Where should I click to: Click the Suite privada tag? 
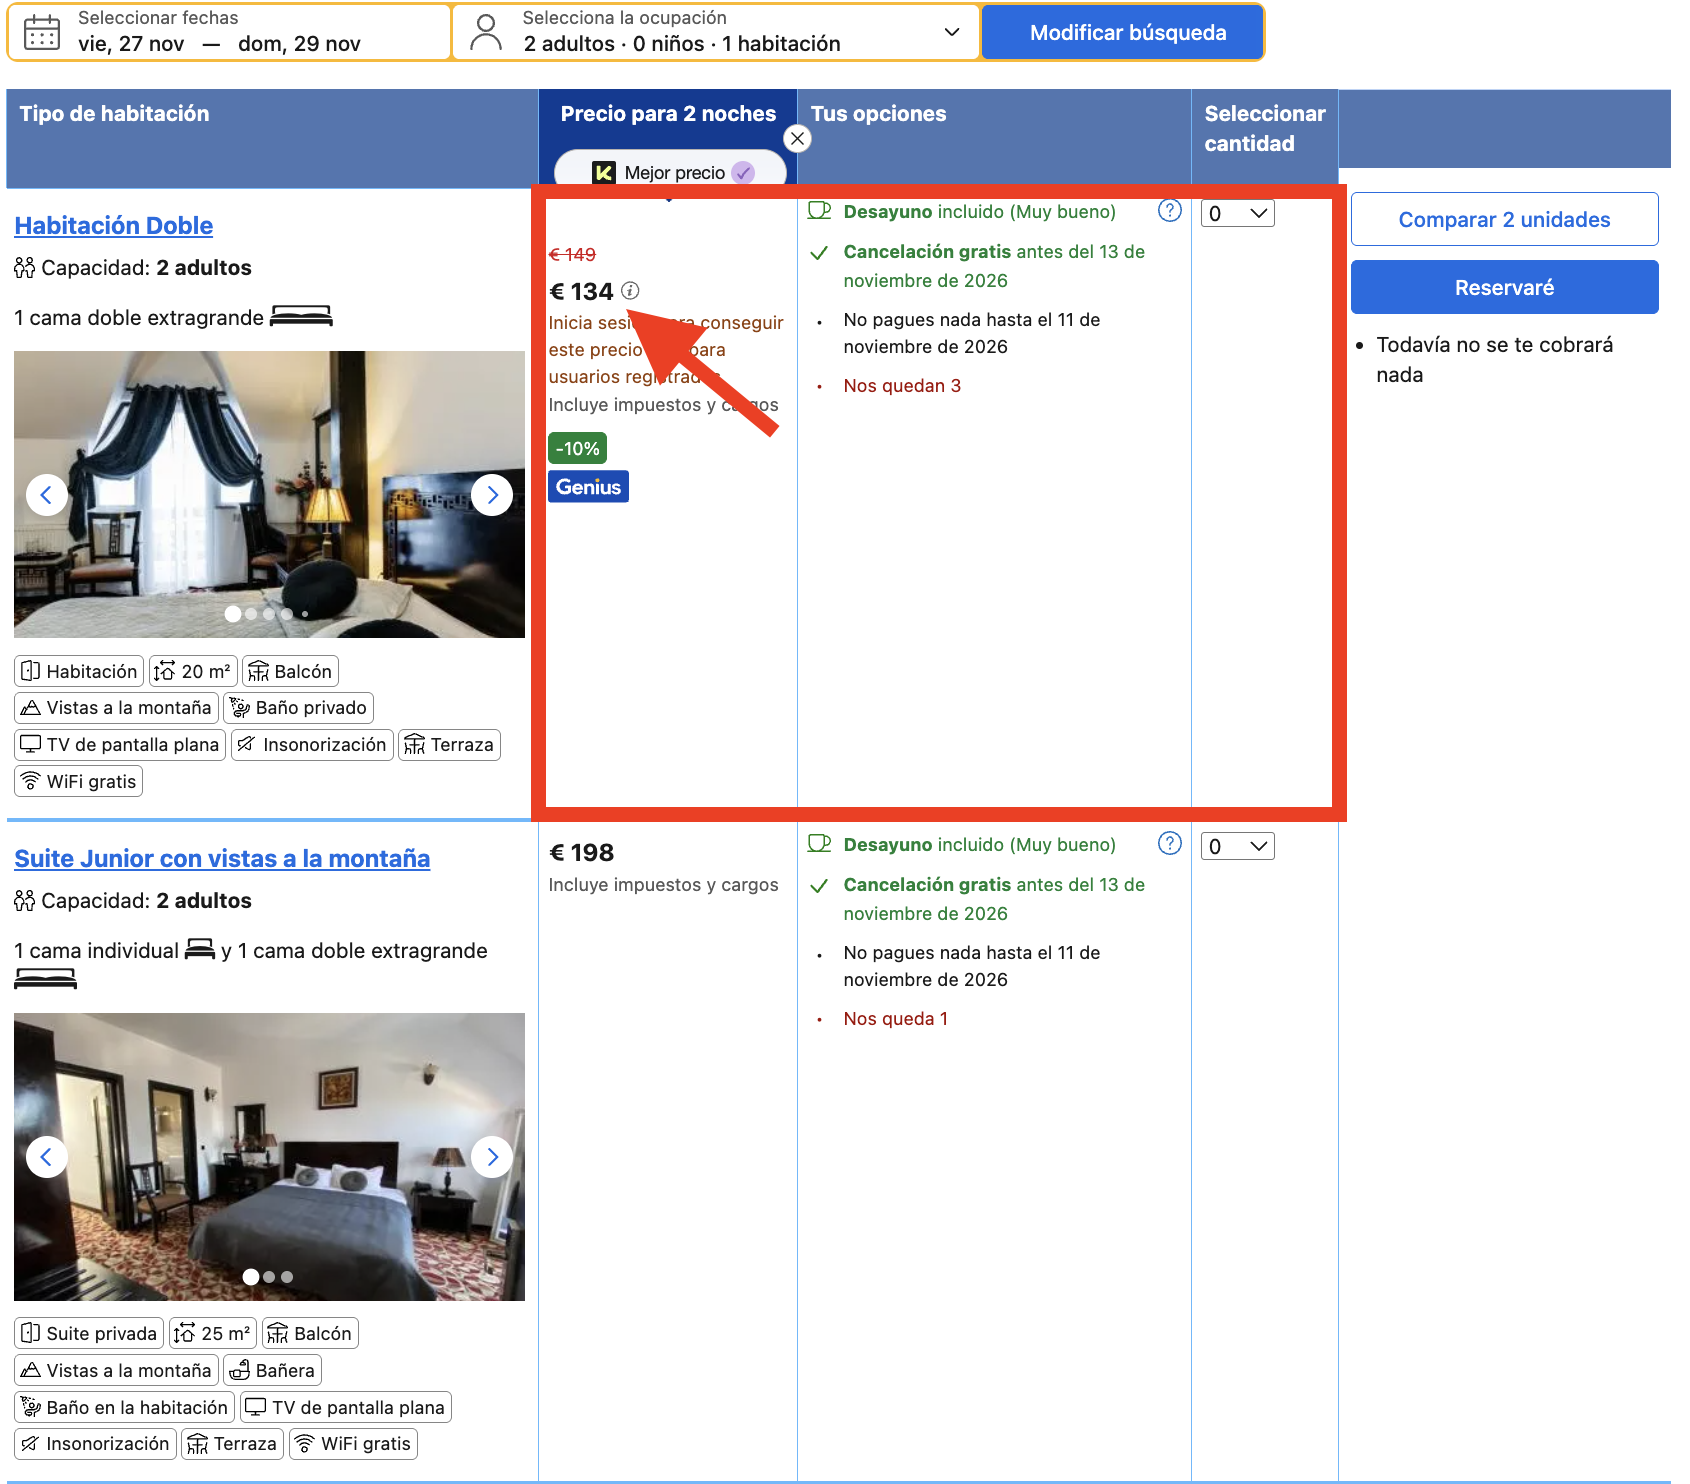[89, 1334]
